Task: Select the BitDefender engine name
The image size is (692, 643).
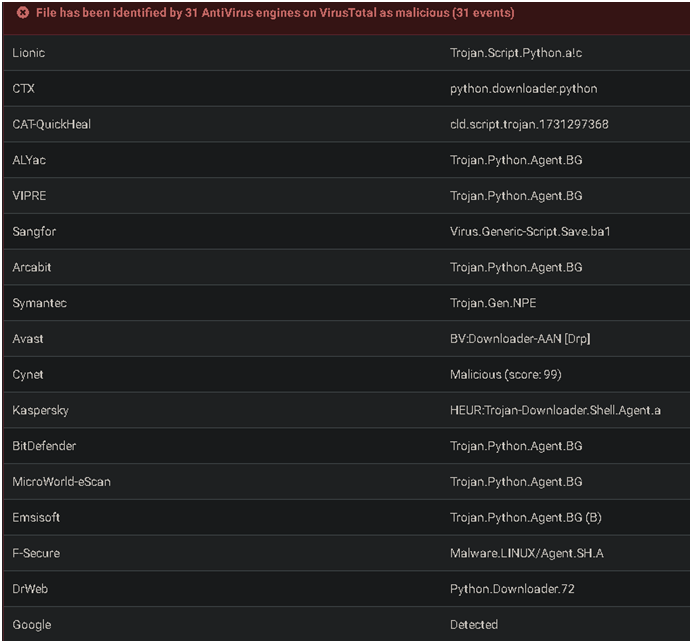Action: coord(44,446)
